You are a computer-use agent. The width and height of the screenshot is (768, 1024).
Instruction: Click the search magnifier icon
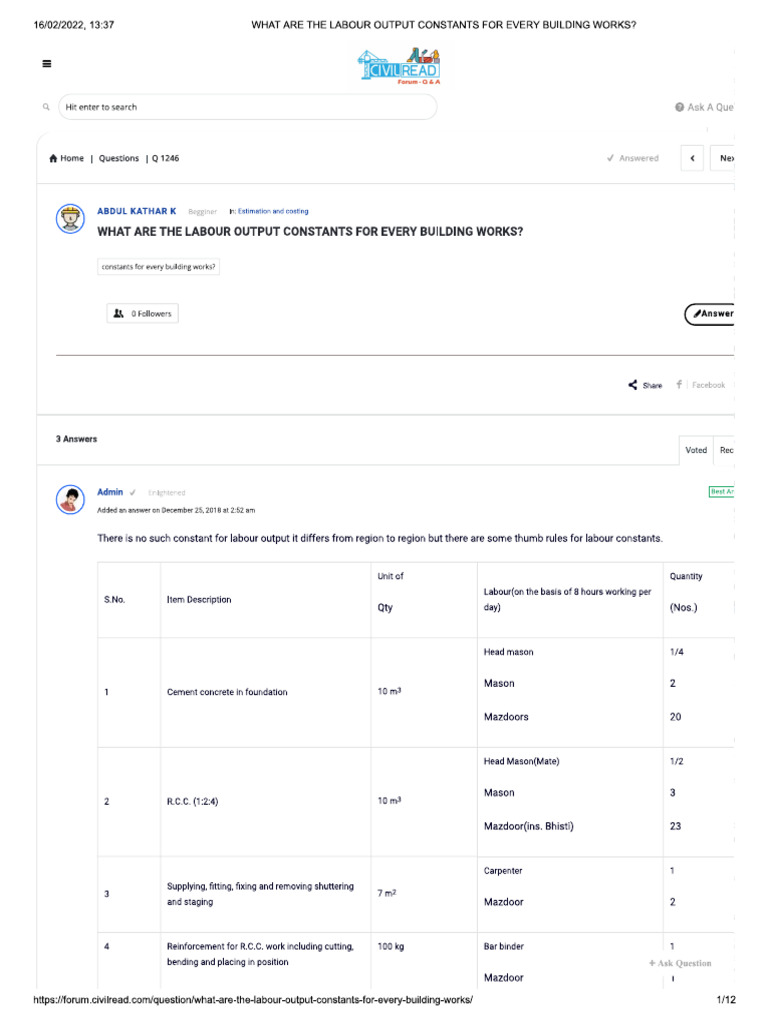coord(46,107)
